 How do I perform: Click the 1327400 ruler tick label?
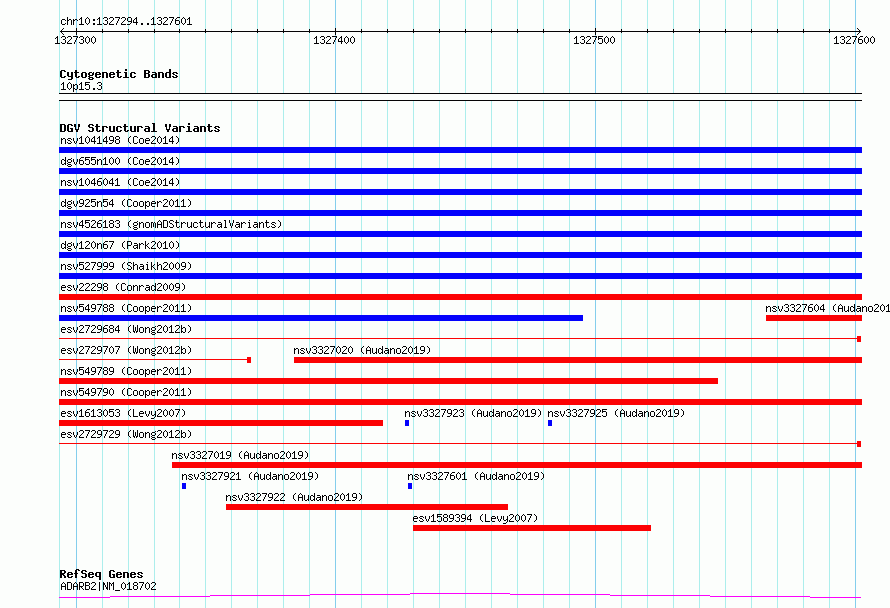pyautogui.click(x=334, y=40)
